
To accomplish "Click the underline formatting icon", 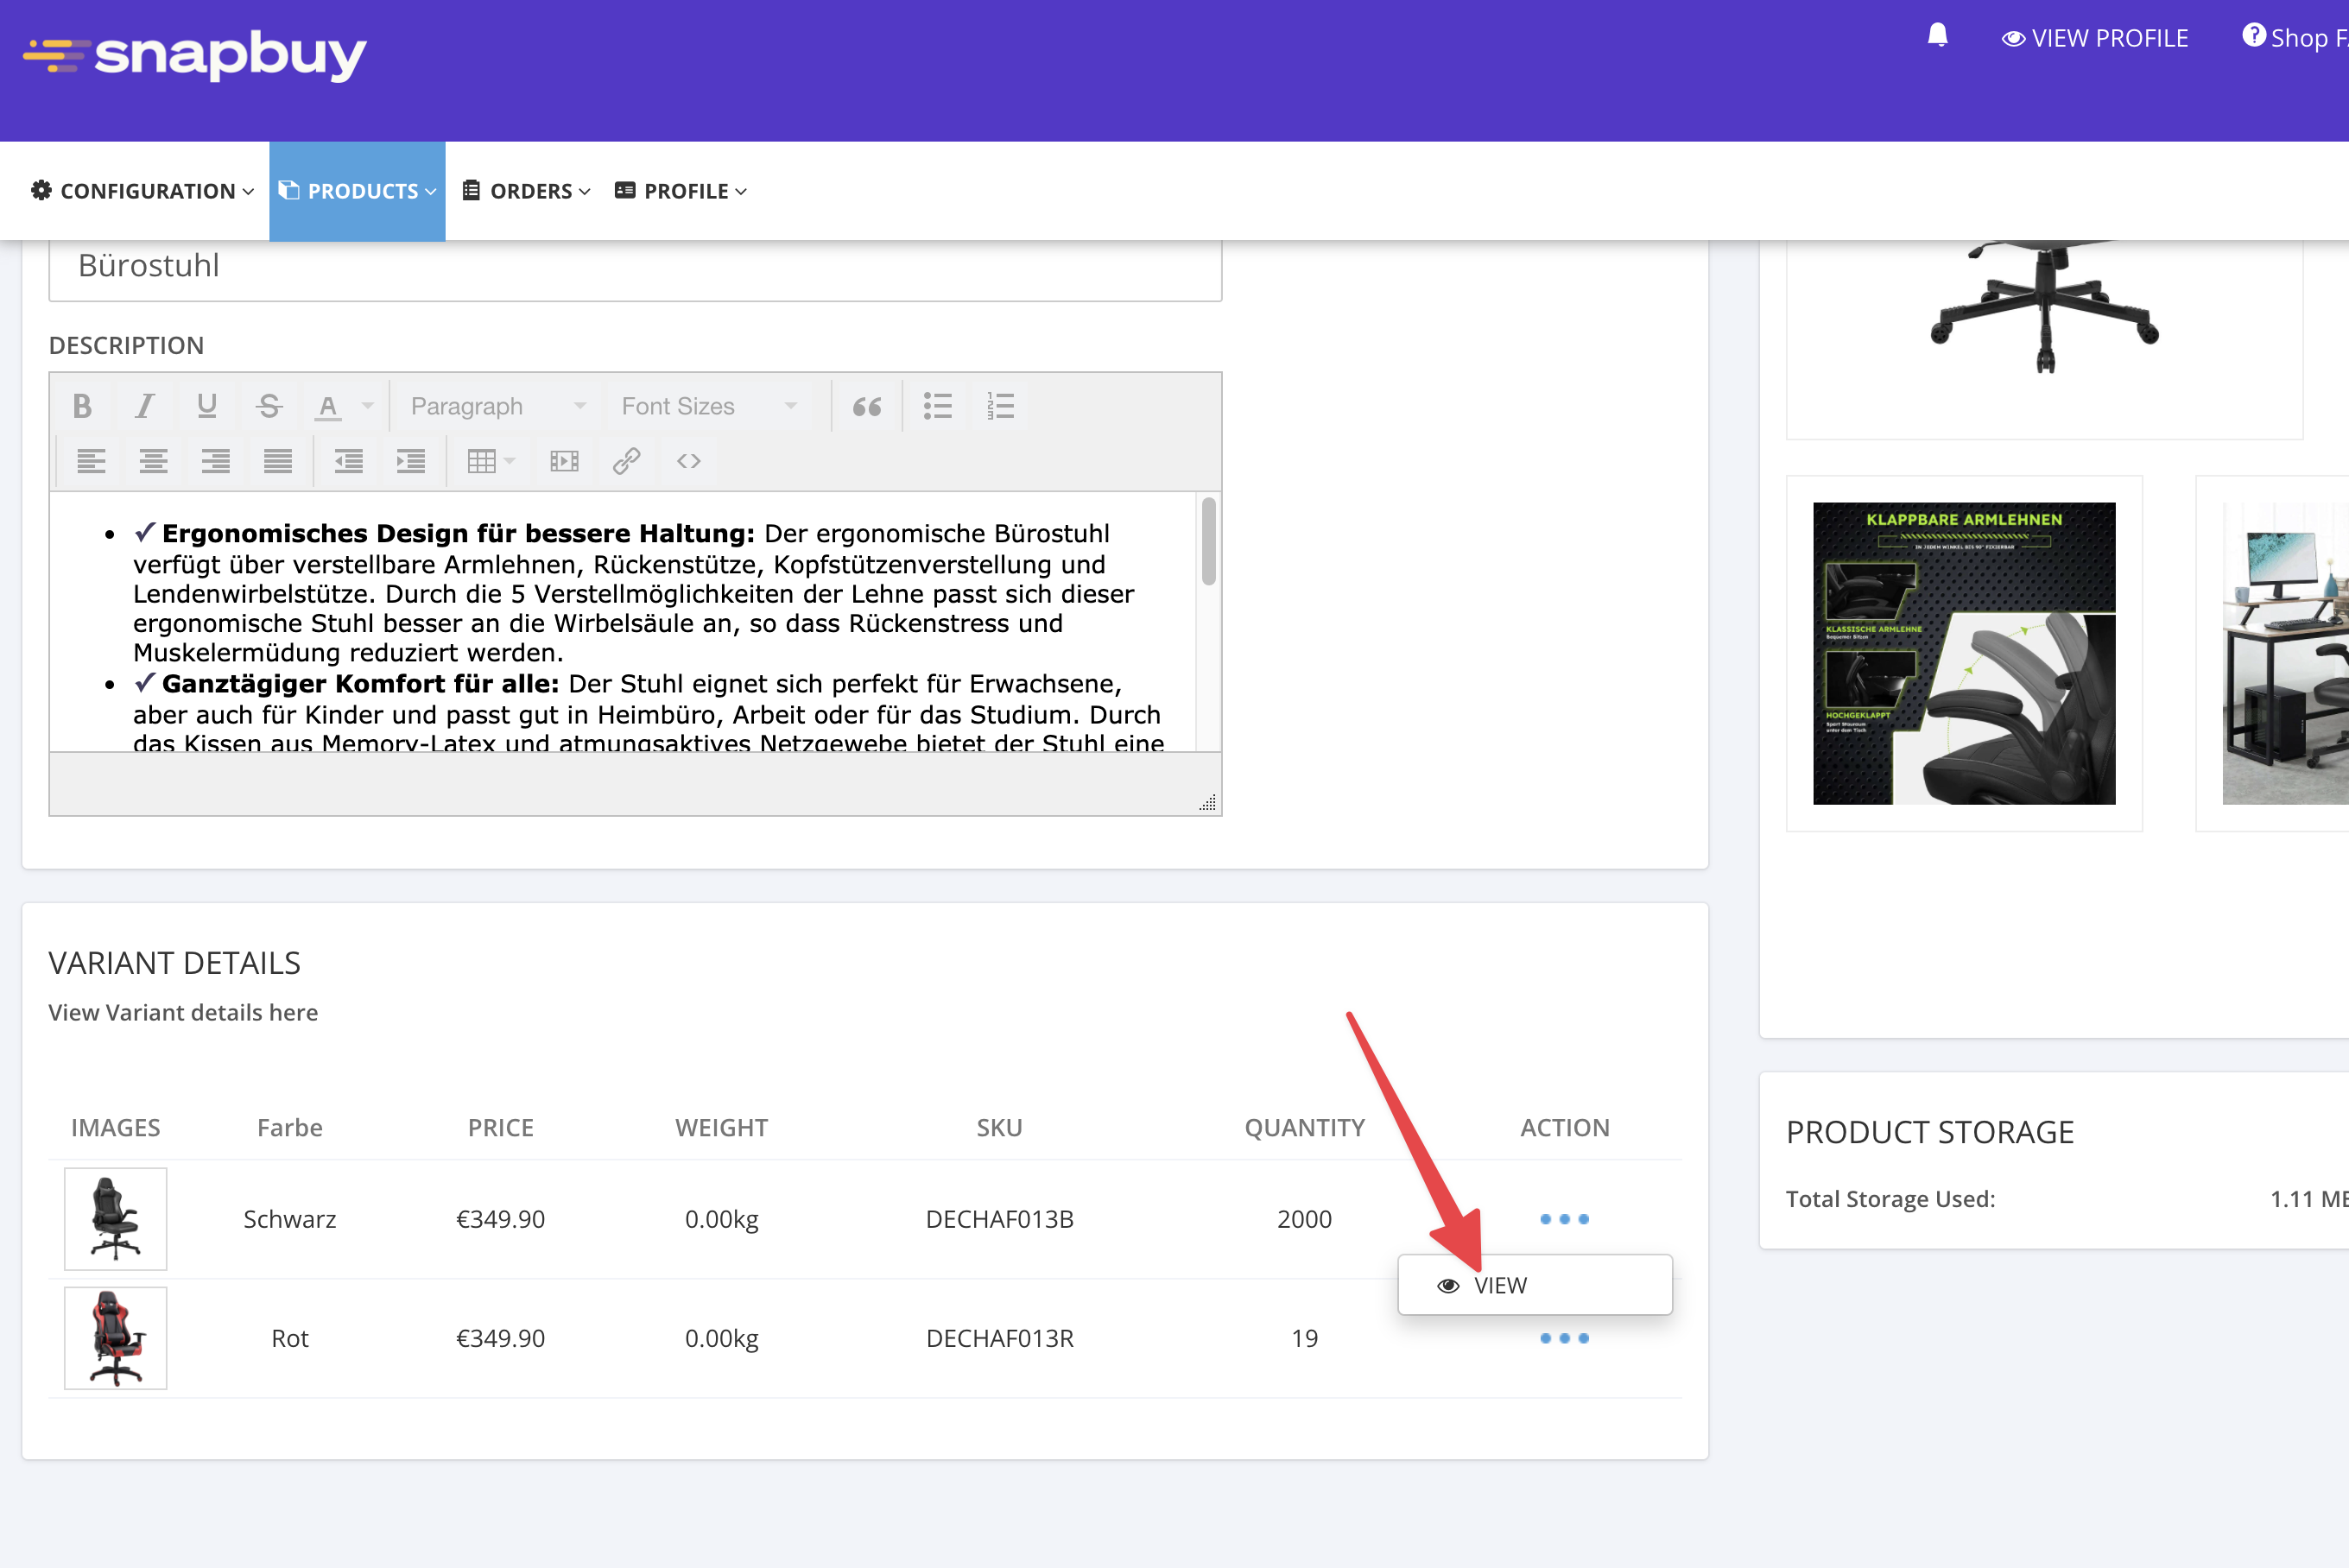I will click(x=206, y=406).
